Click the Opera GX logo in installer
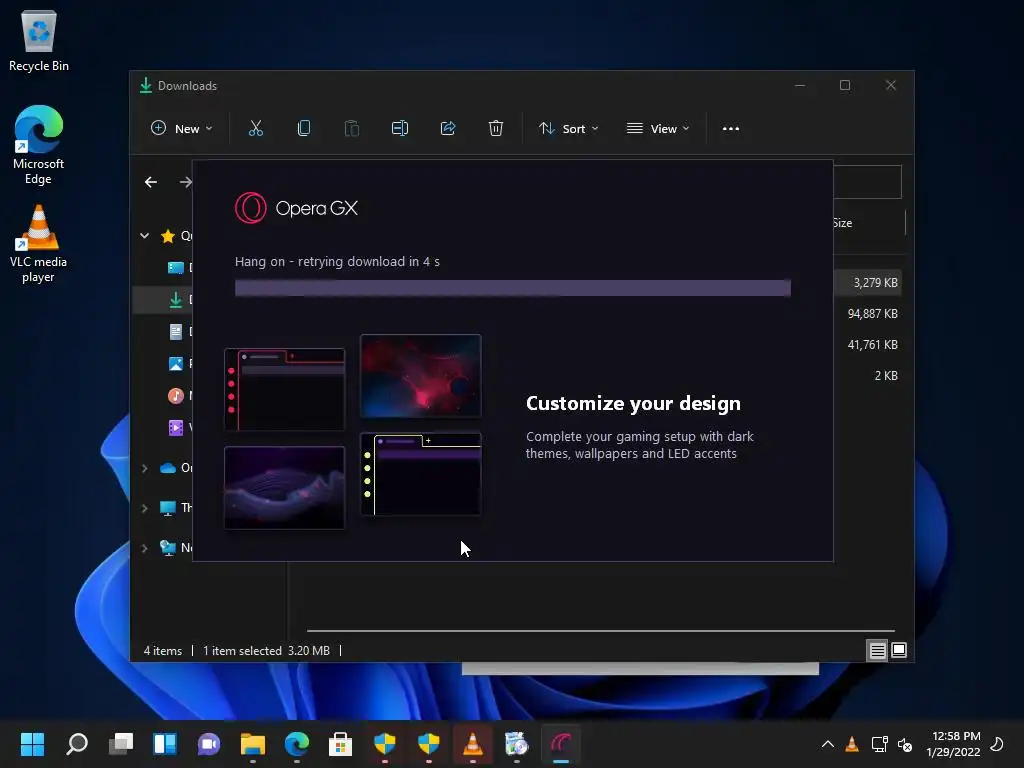 click(296, 208)
